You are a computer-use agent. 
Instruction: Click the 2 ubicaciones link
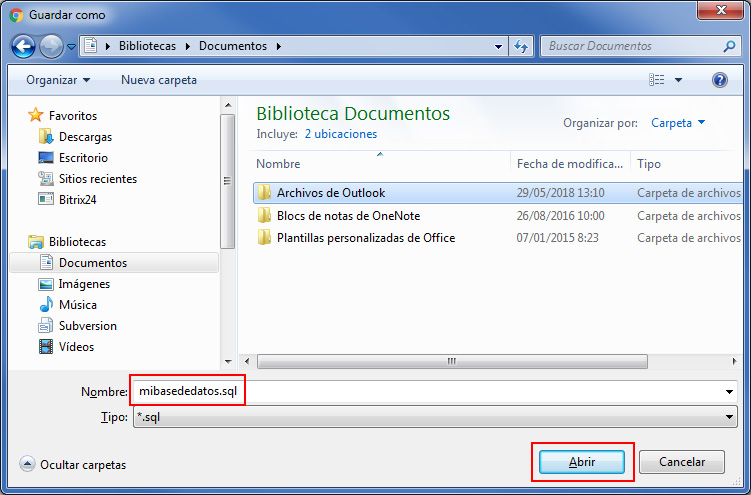341,134
